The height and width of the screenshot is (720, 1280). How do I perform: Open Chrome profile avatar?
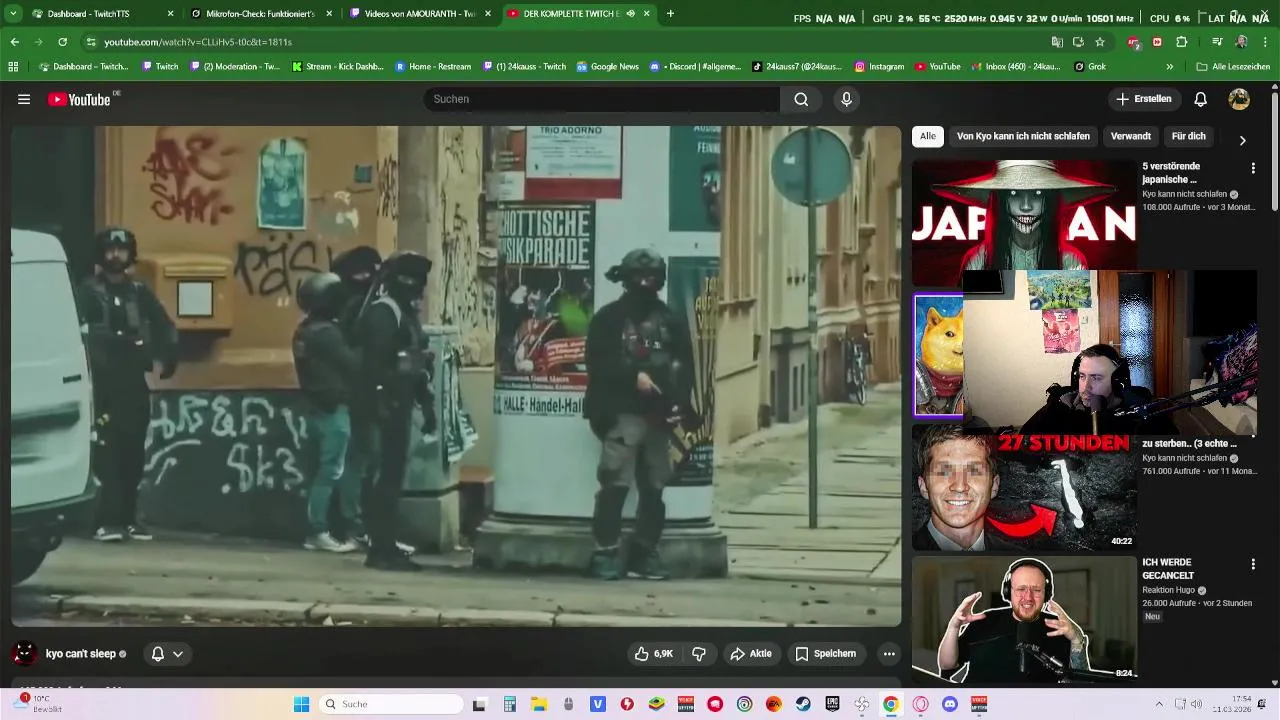click(x=1241, y=42)
